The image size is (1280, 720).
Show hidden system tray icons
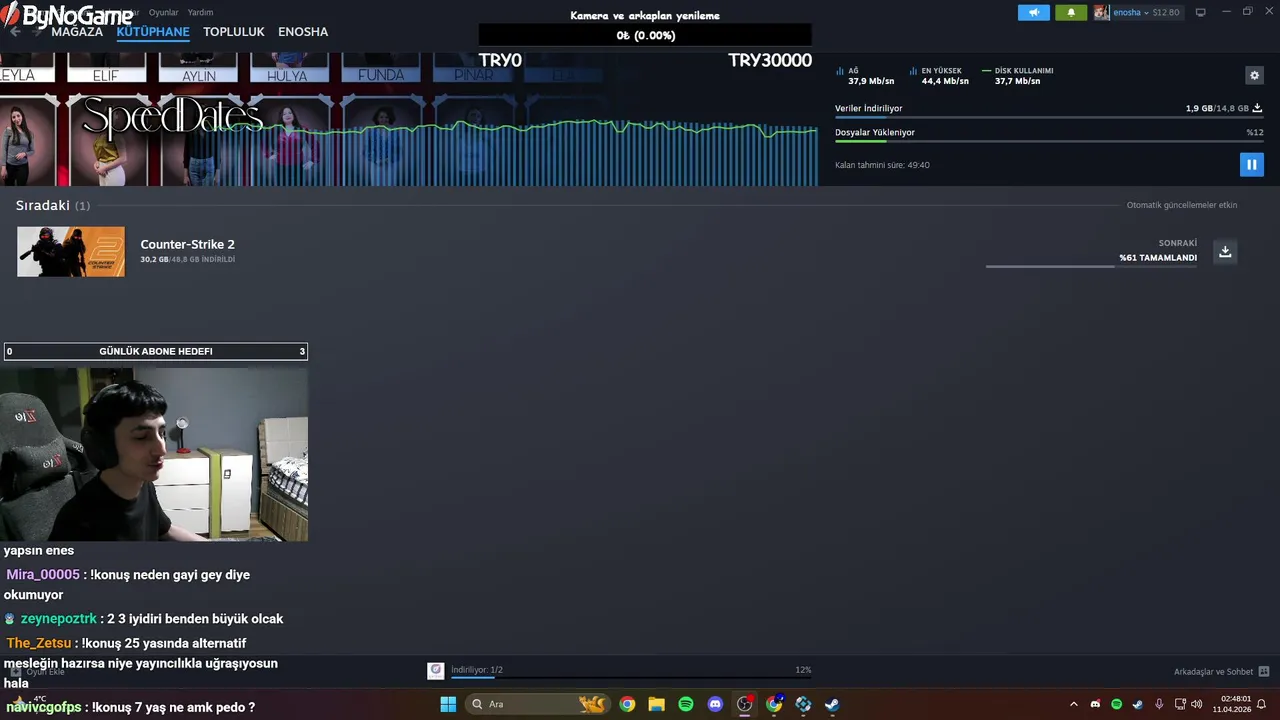coord(1074,704)
